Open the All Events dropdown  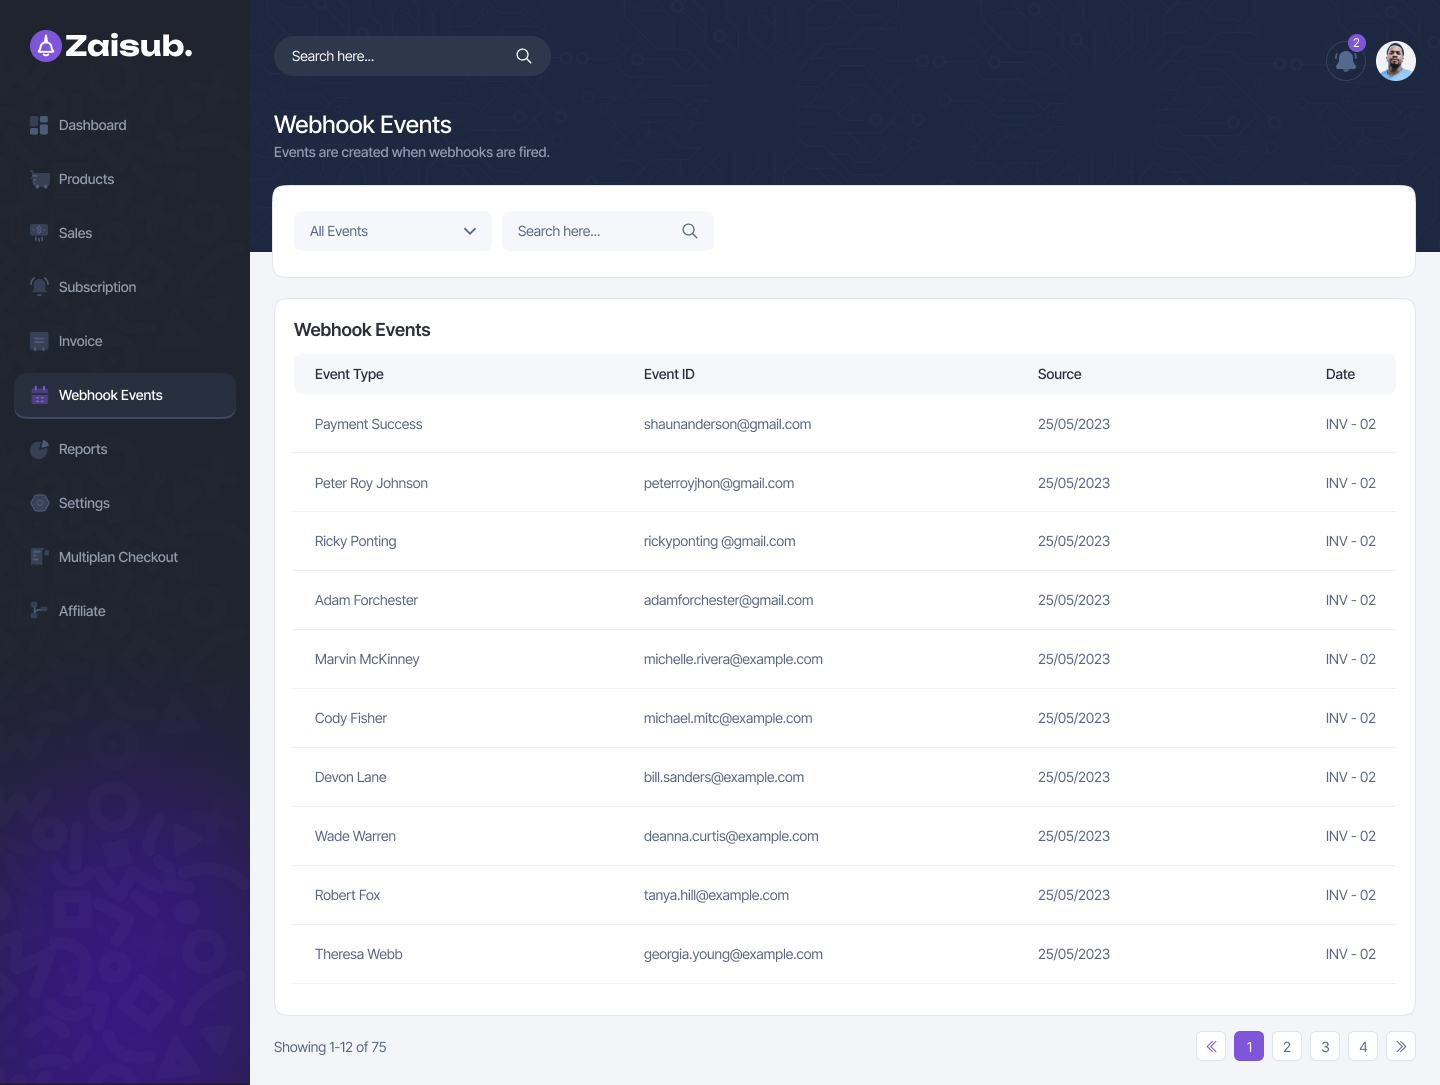coord(392,231)
